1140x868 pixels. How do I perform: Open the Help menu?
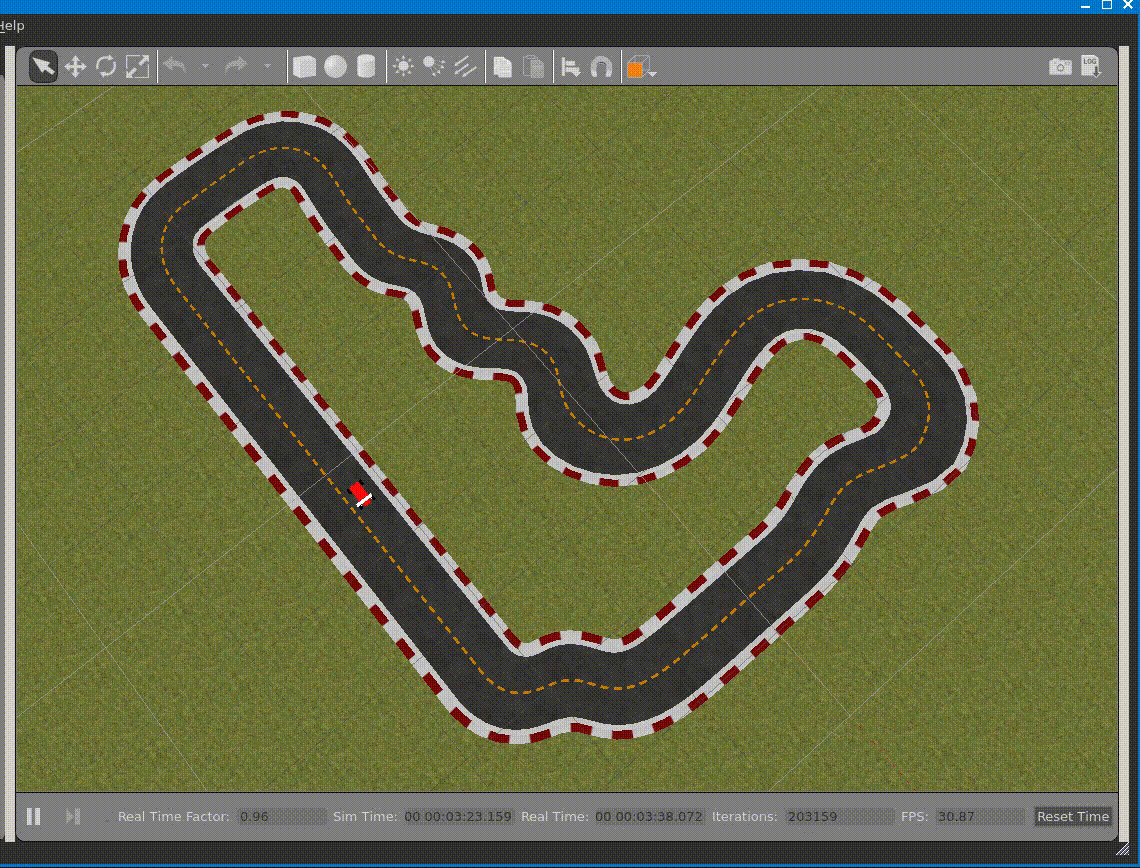pyautogui.click(x=12, y=25)
